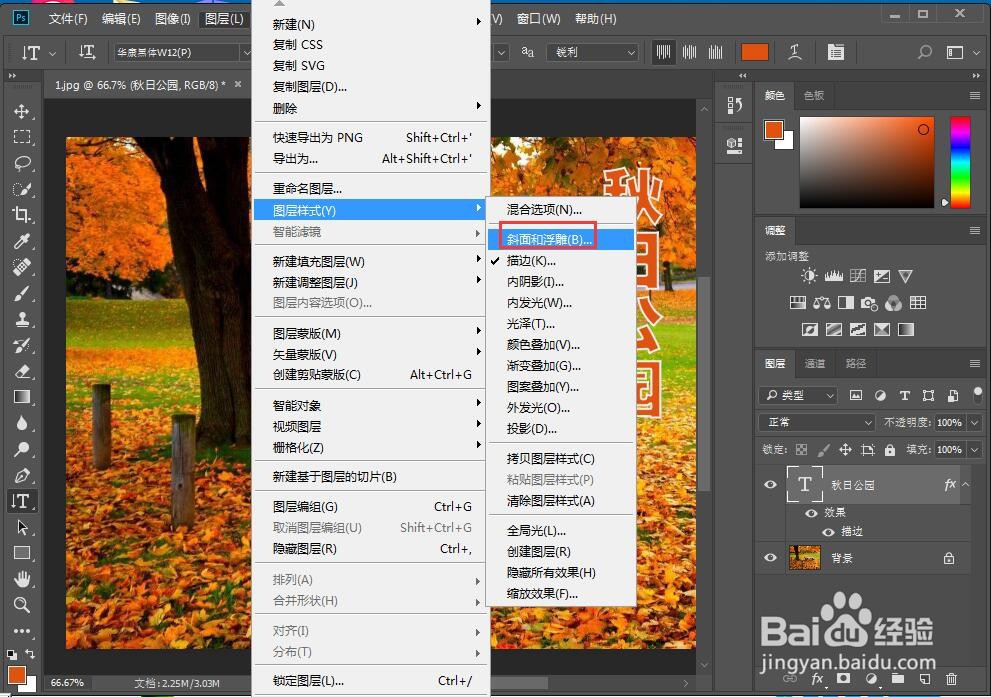Select the Crop tool
991x697 pixels.
click(22, 214)
